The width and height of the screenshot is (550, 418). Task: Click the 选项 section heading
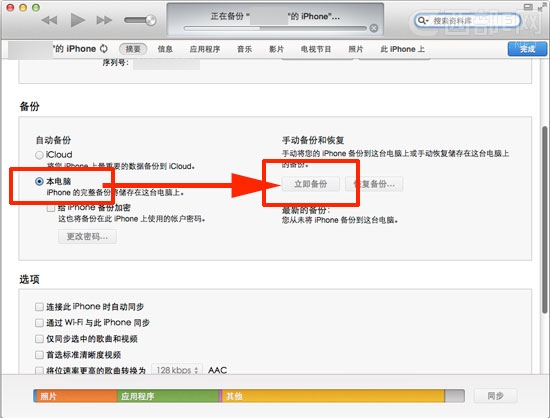[x=29, y=279]
